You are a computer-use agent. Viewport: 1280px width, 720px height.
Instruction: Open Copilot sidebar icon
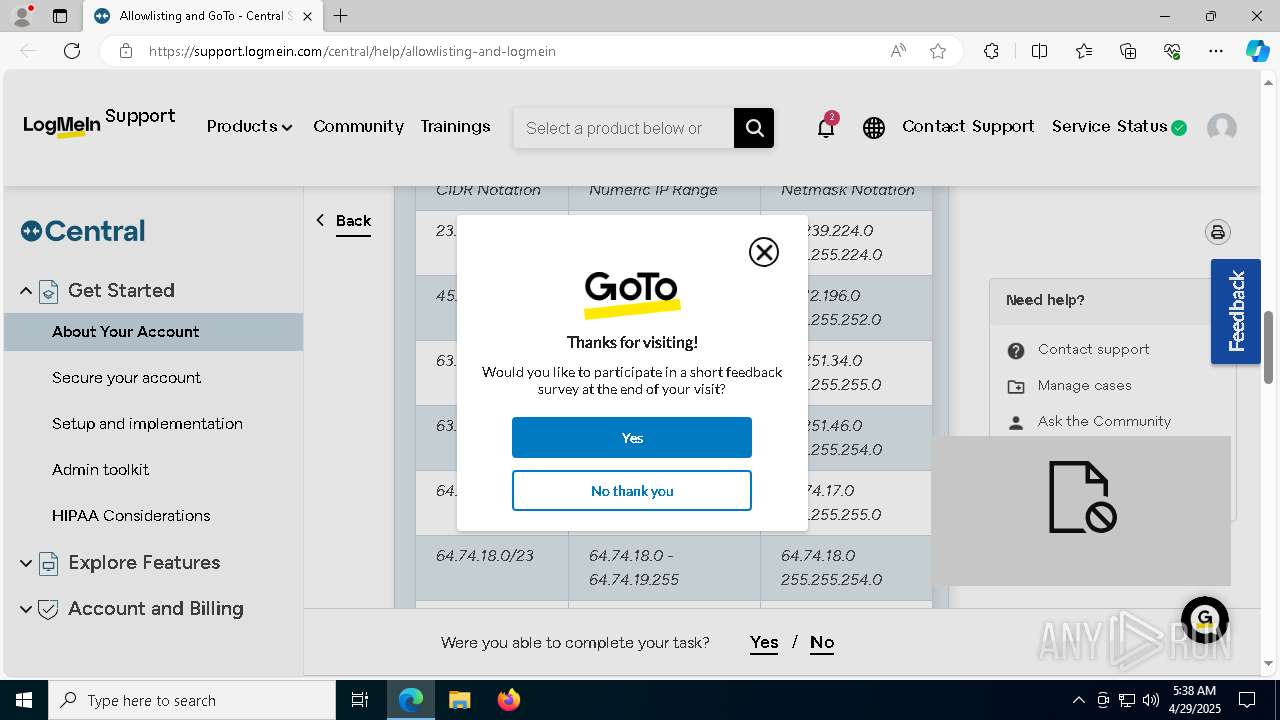click(1257, 51)
